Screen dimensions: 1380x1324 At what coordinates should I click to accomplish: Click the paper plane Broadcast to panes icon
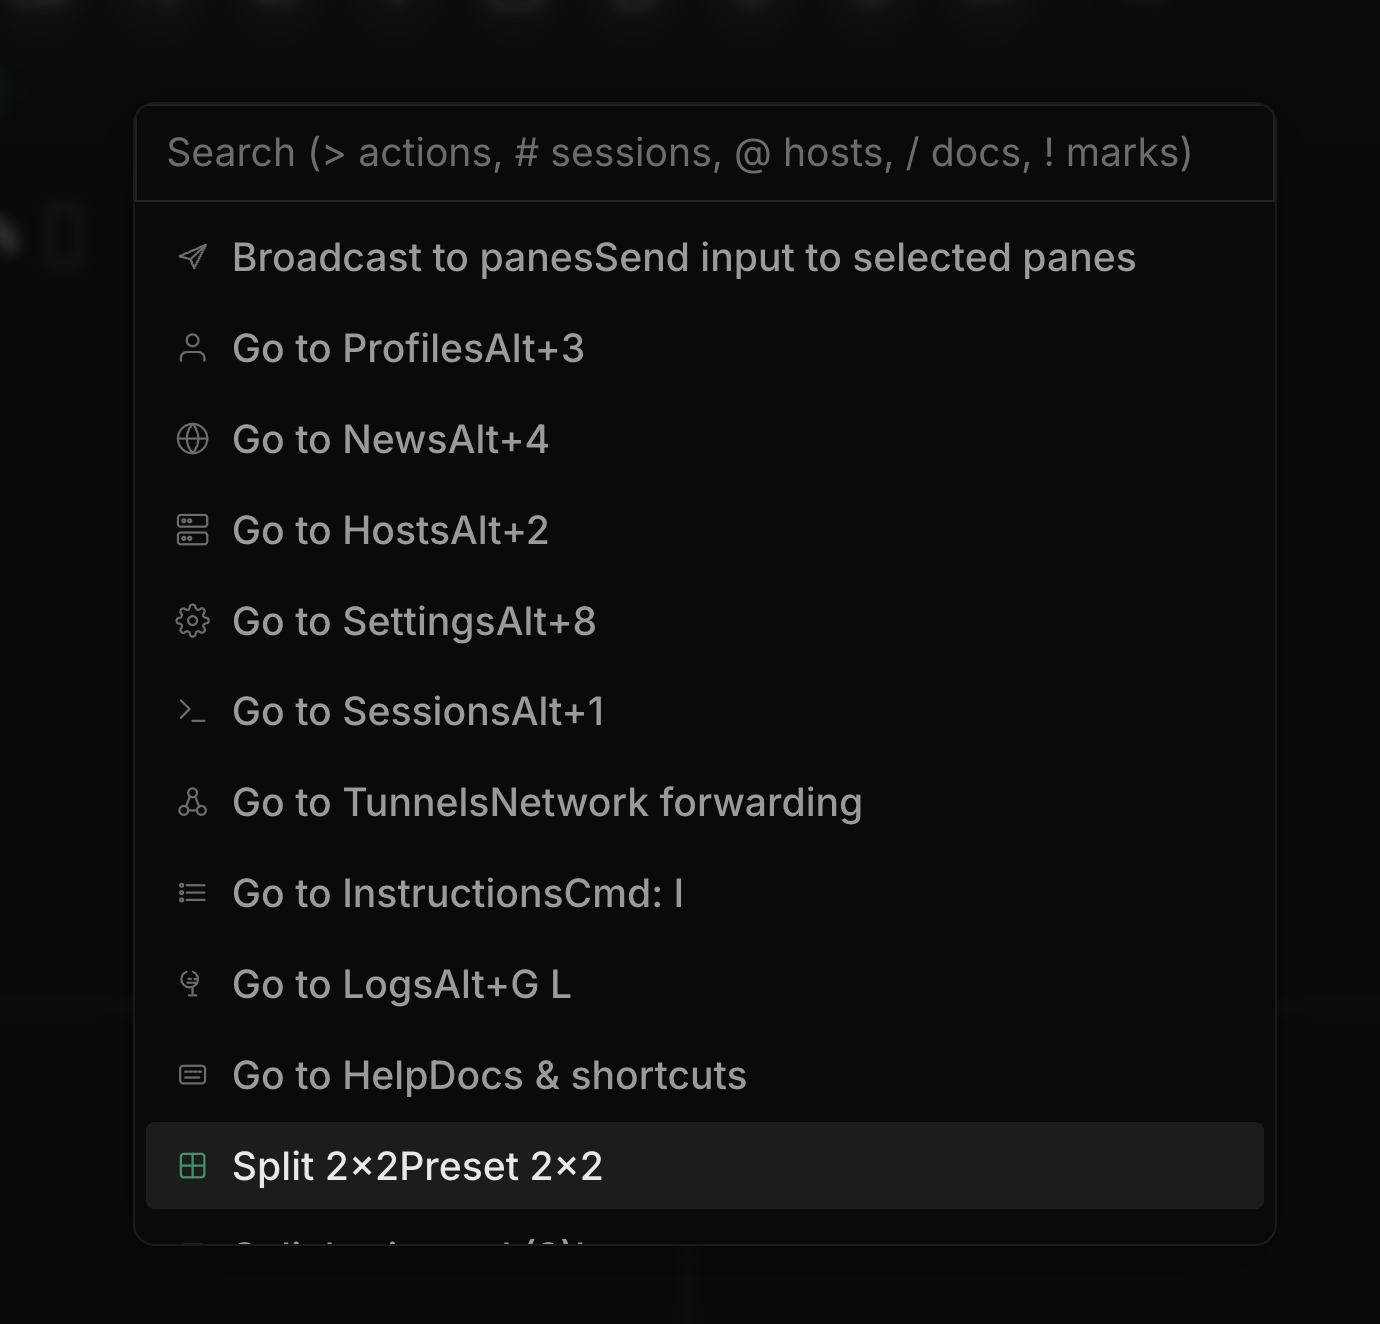click(192, 257)
